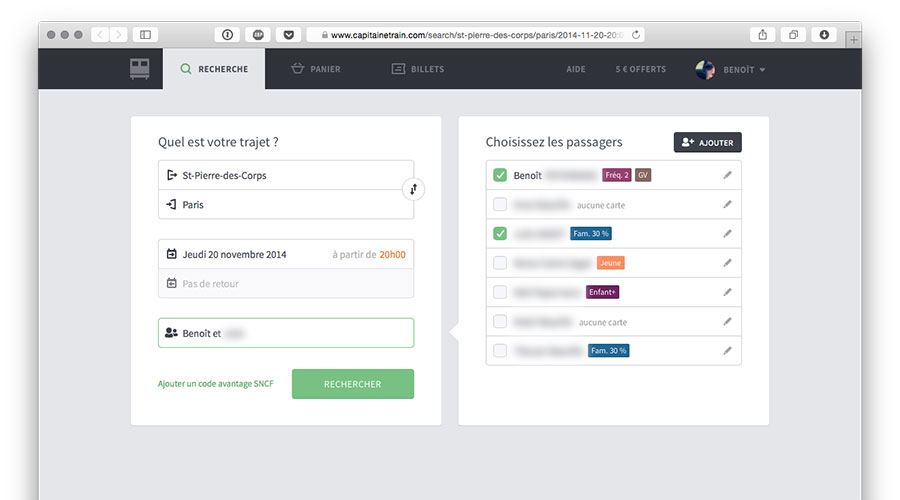Click the Pocket extension icon

click(289, 35)
